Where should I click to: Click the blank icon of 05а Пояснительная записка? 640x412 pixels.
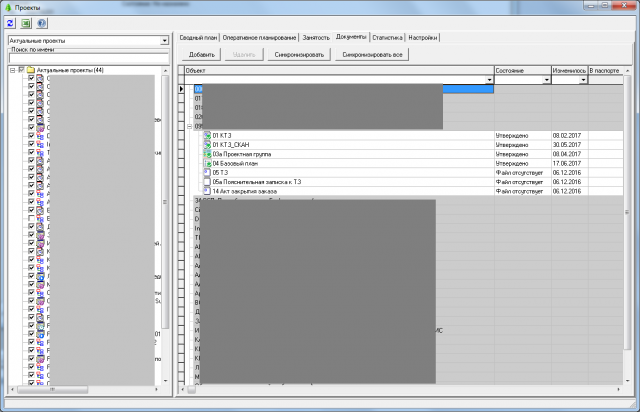coord(207,182)
